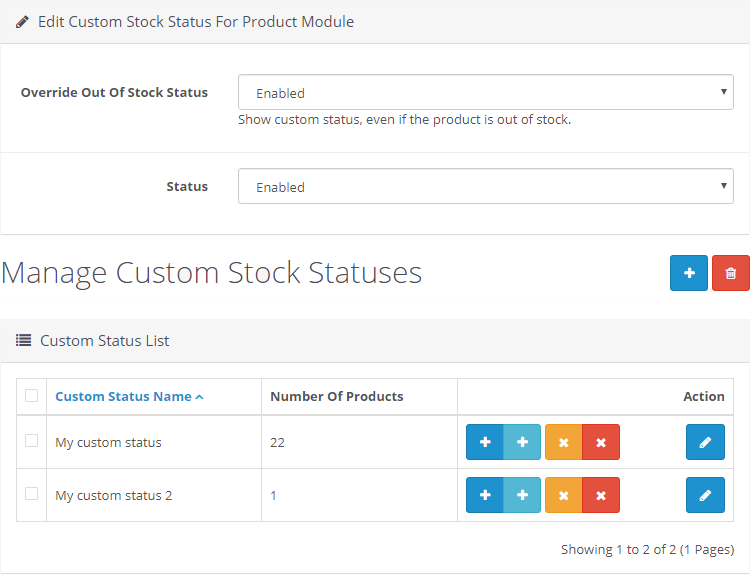The height and width of the screenshot is (575, 750).
Task: Open the Status dropdown
Action: 485,186
